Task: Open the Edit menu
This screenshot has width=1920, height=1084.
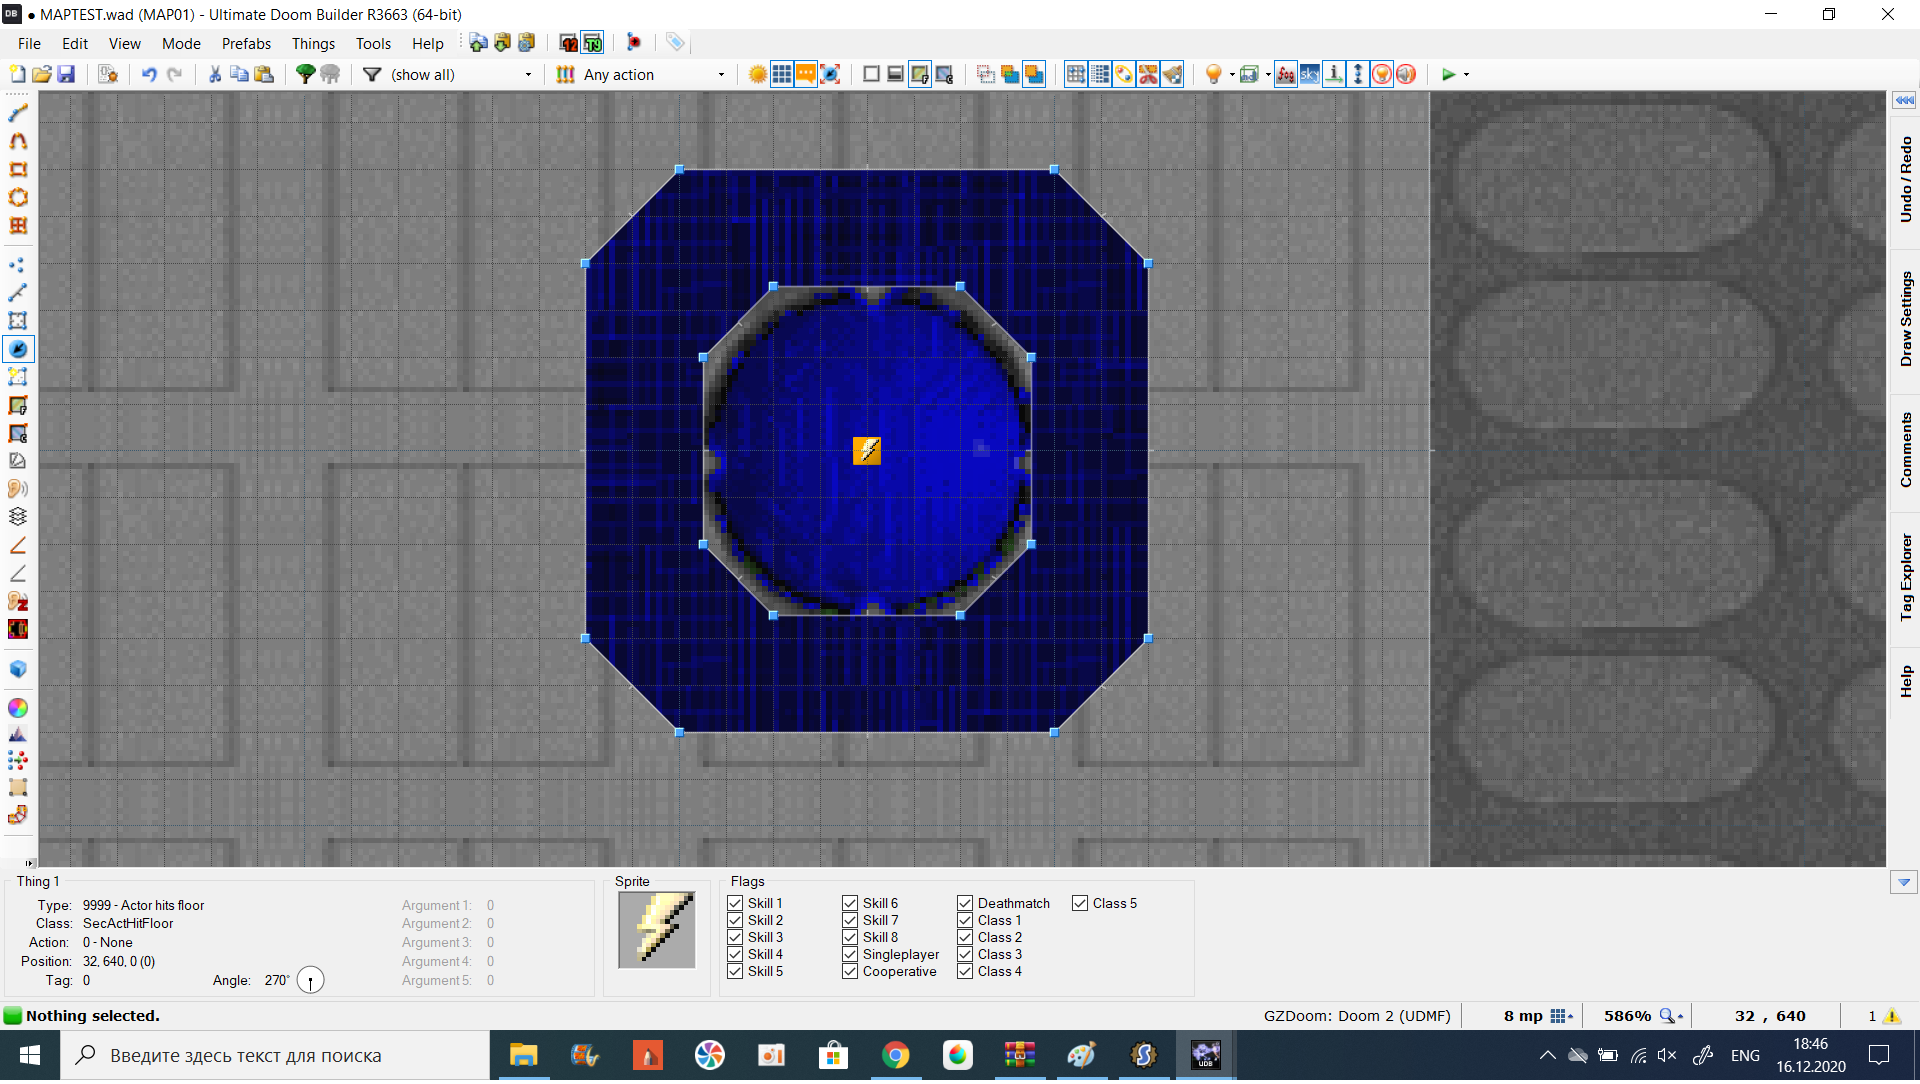Action: coord(75,44)
